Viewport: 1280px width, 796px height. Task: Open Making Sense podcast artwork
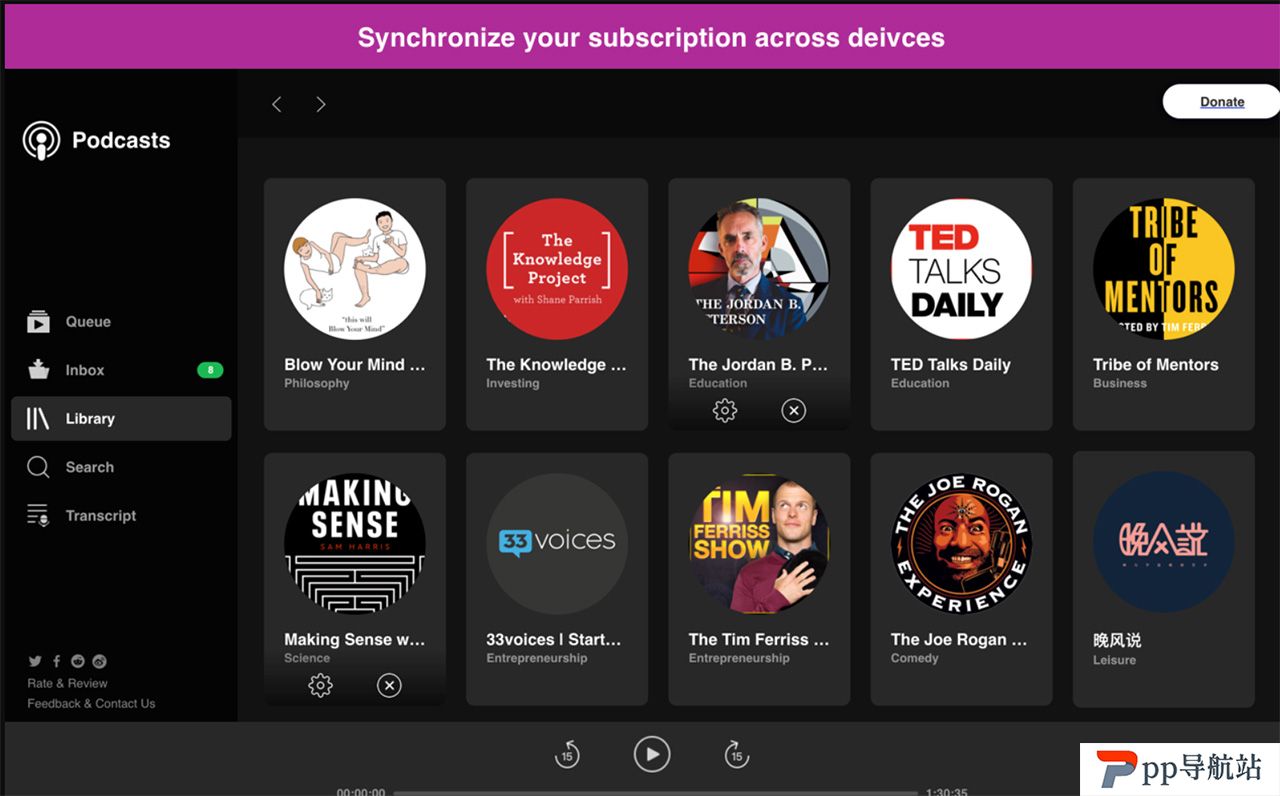[355, 543]
